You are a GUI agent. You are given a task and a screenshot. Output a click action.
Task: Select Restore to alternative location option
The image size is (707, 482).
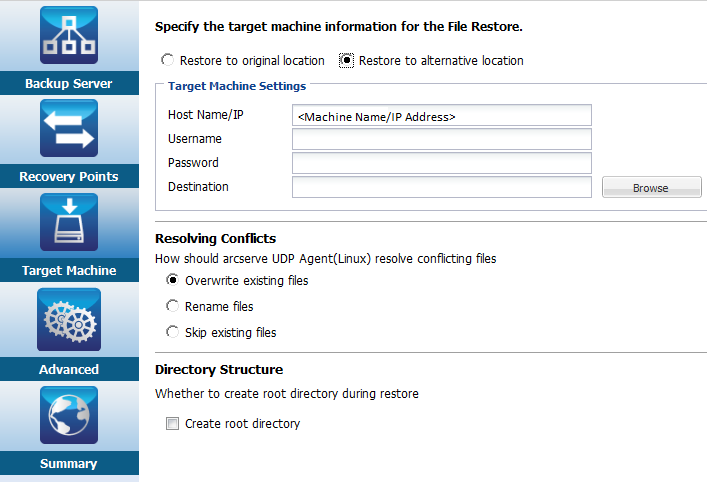click(x=347, y=61)
